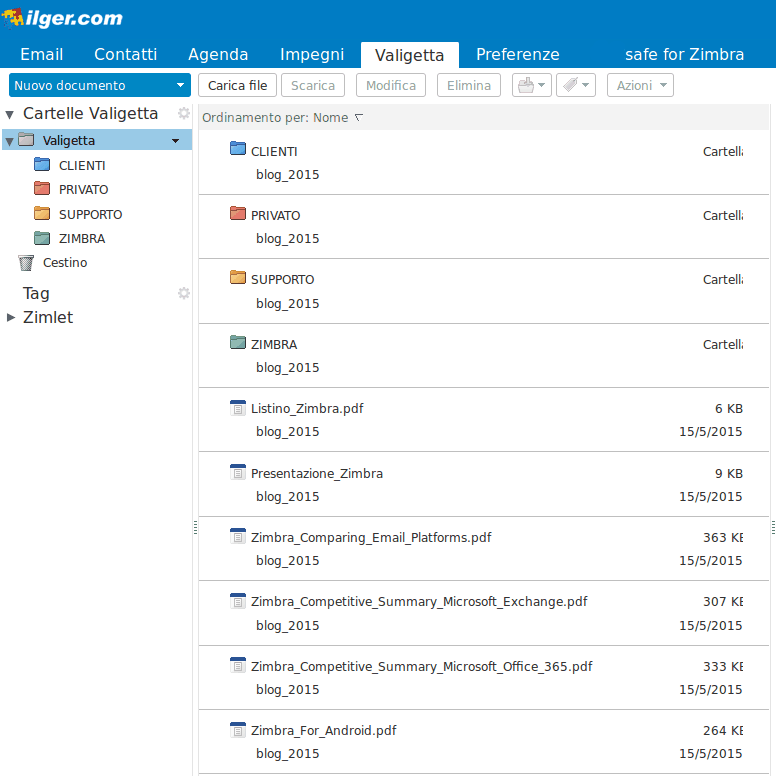Click icon of Zimbra_For_Android.pdf
776x776 pixels.
tap(238, 729)
